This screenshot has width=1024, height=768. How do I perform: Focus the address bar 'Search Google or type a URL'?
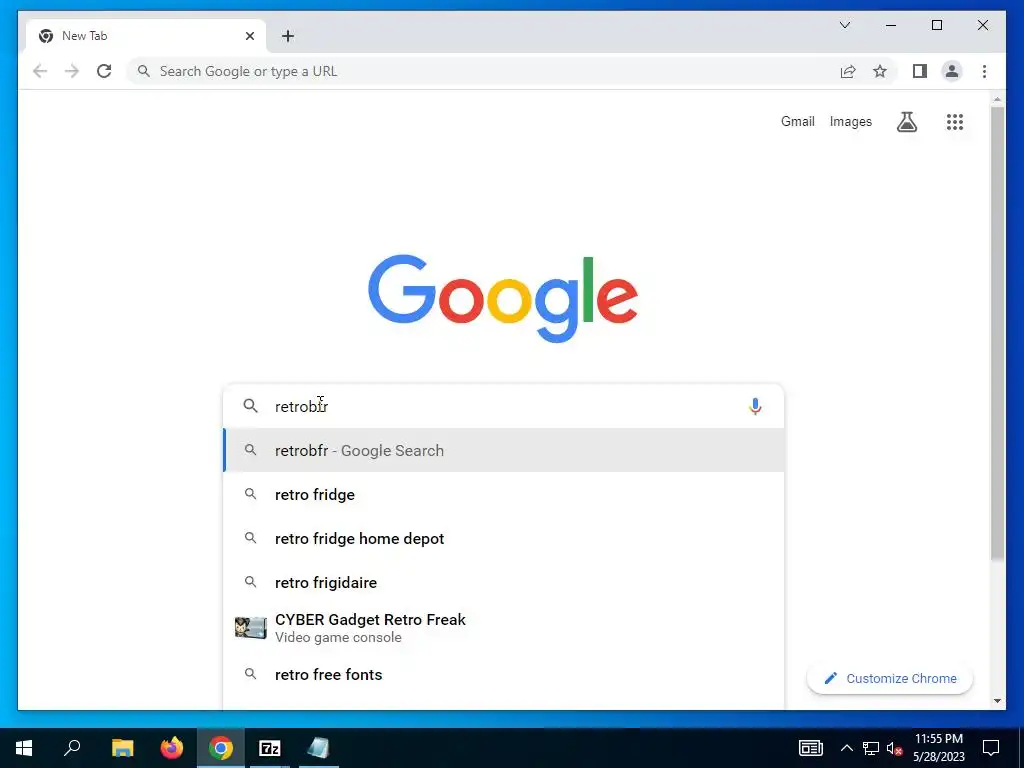pyautogui.click(x=483, y=71)
